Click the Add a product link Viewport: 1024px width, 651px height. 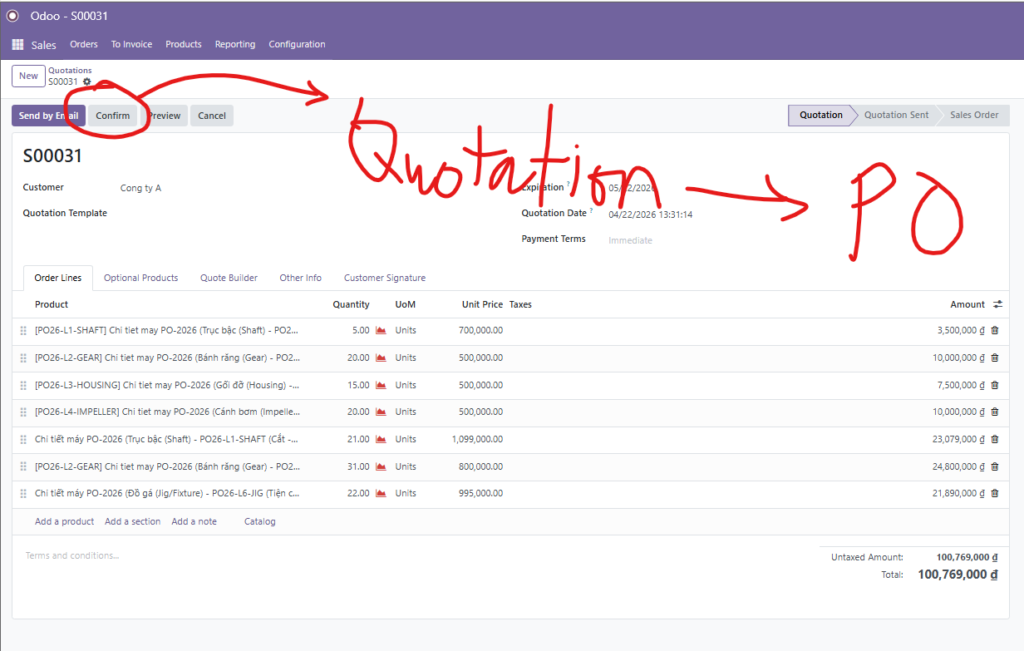pyautogui.click(x=64, y=521)
